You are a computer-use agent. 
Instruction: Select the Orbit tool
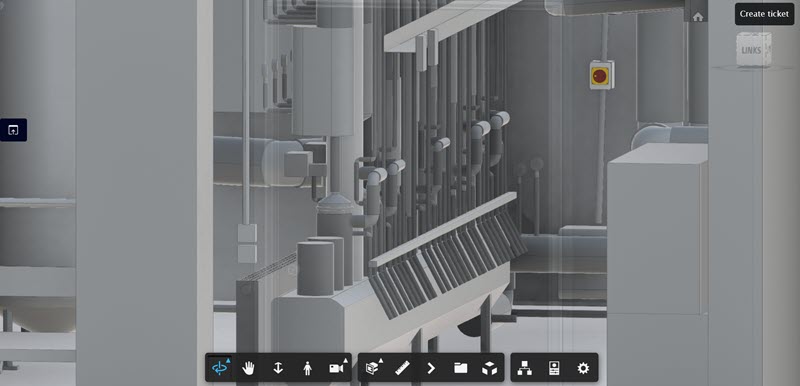point(220,368)
